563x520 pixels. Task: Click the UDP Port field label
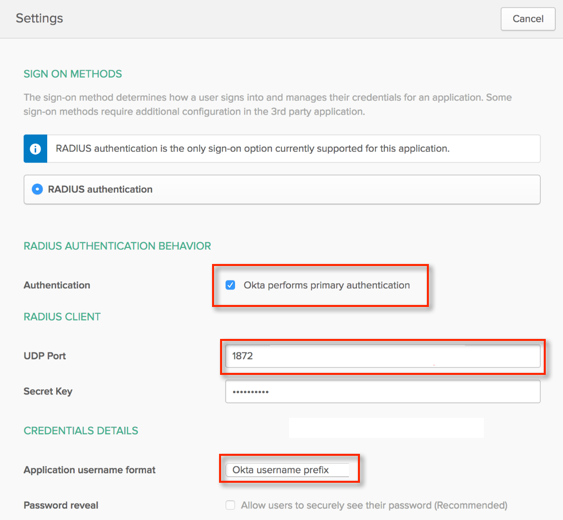coord(45,356)
